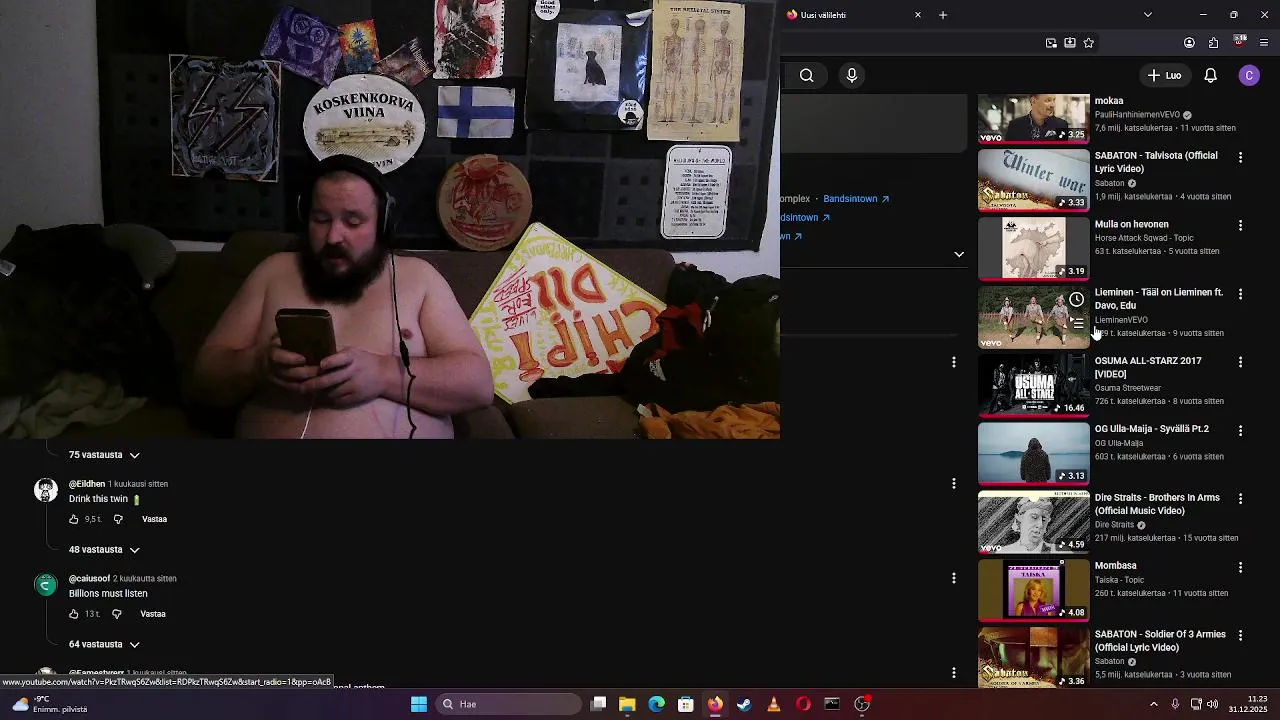The height and width of the screenshot is (720, 1280).
Task: Reply with Vastaa to @Eildhen comment
Action: point(154,519)
